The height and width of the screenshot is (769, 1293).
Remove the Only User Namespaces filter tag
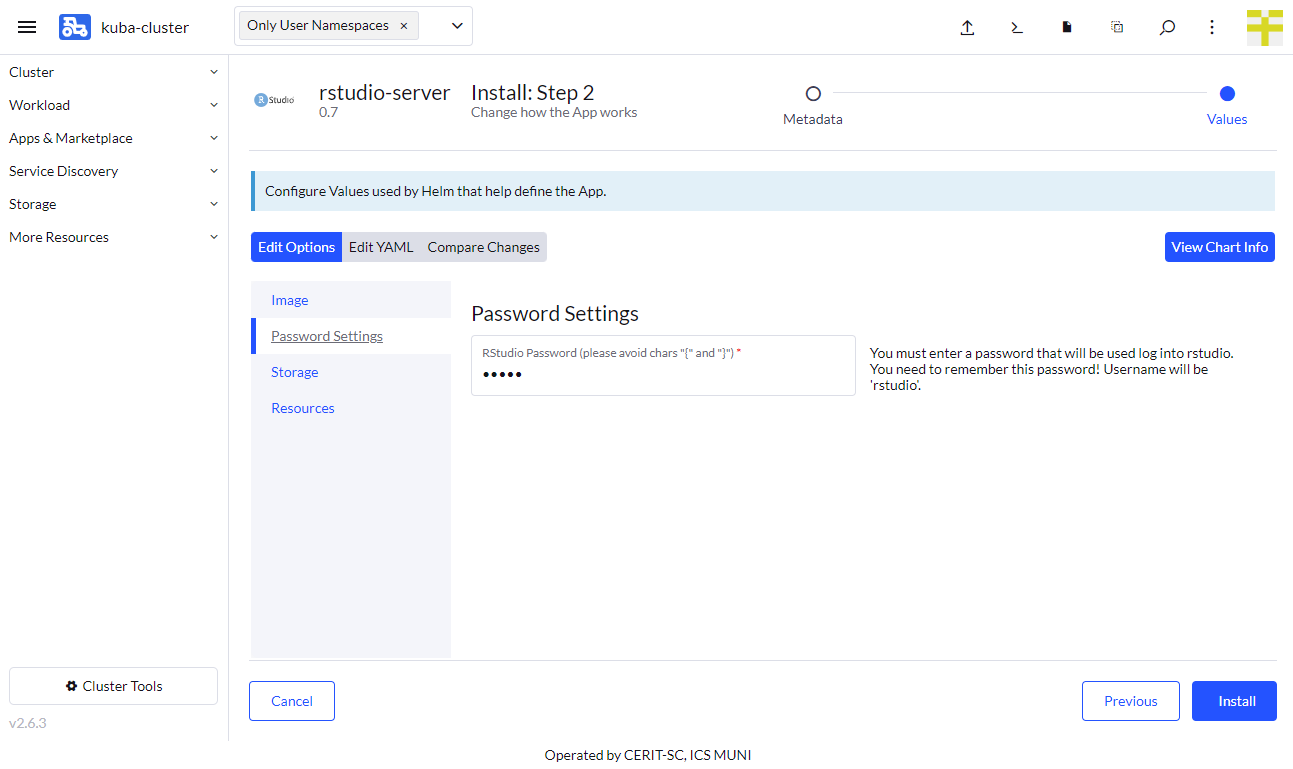[x=404, y=26]
